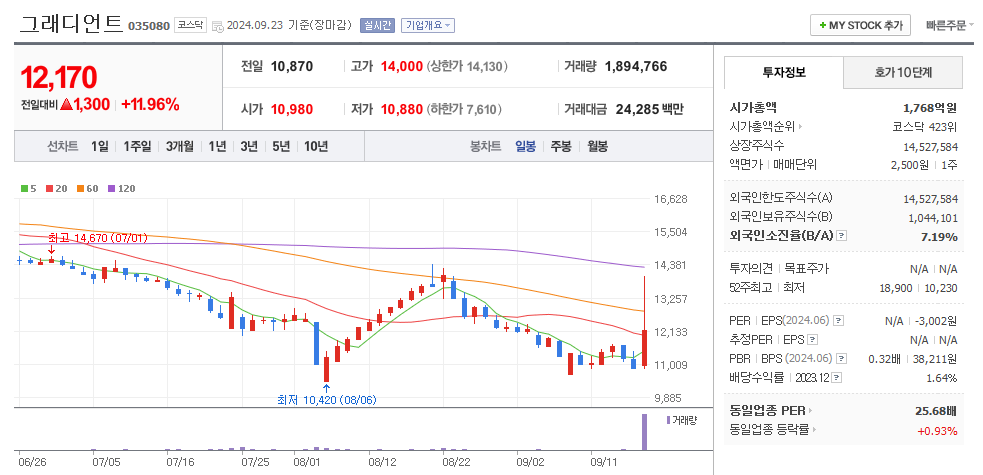Select the 주봉 weekly candle chart
The width and height of the screenshot is (983, 475).
(561, 147)
